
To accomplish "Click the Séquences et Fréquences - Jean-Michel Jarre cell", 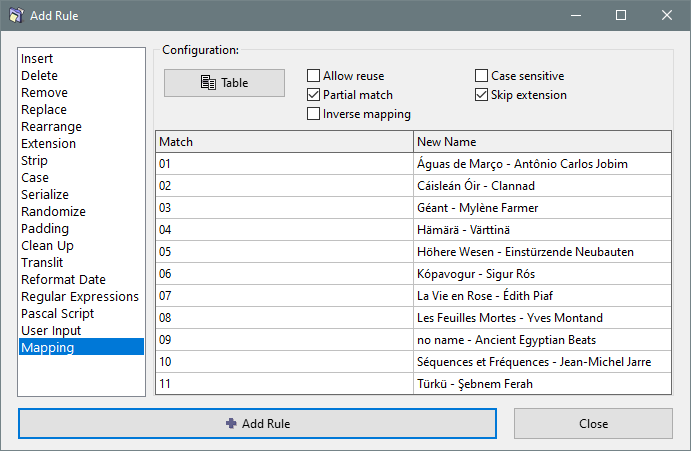I will (x=542, y=362).
